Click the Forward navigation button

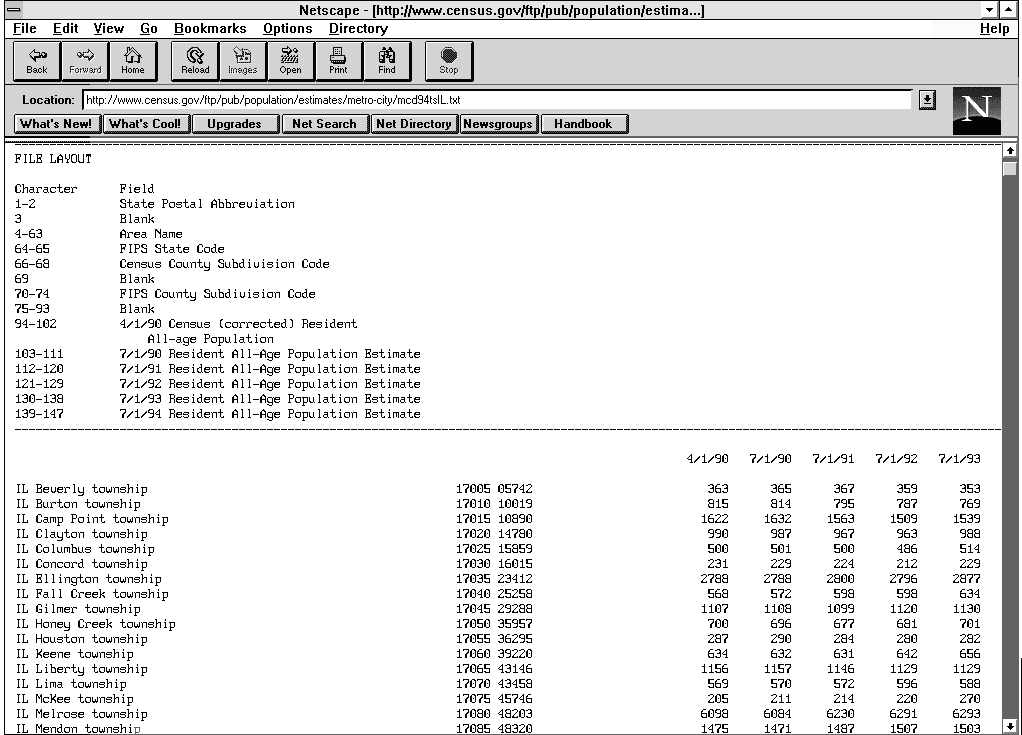pos(85,61)
